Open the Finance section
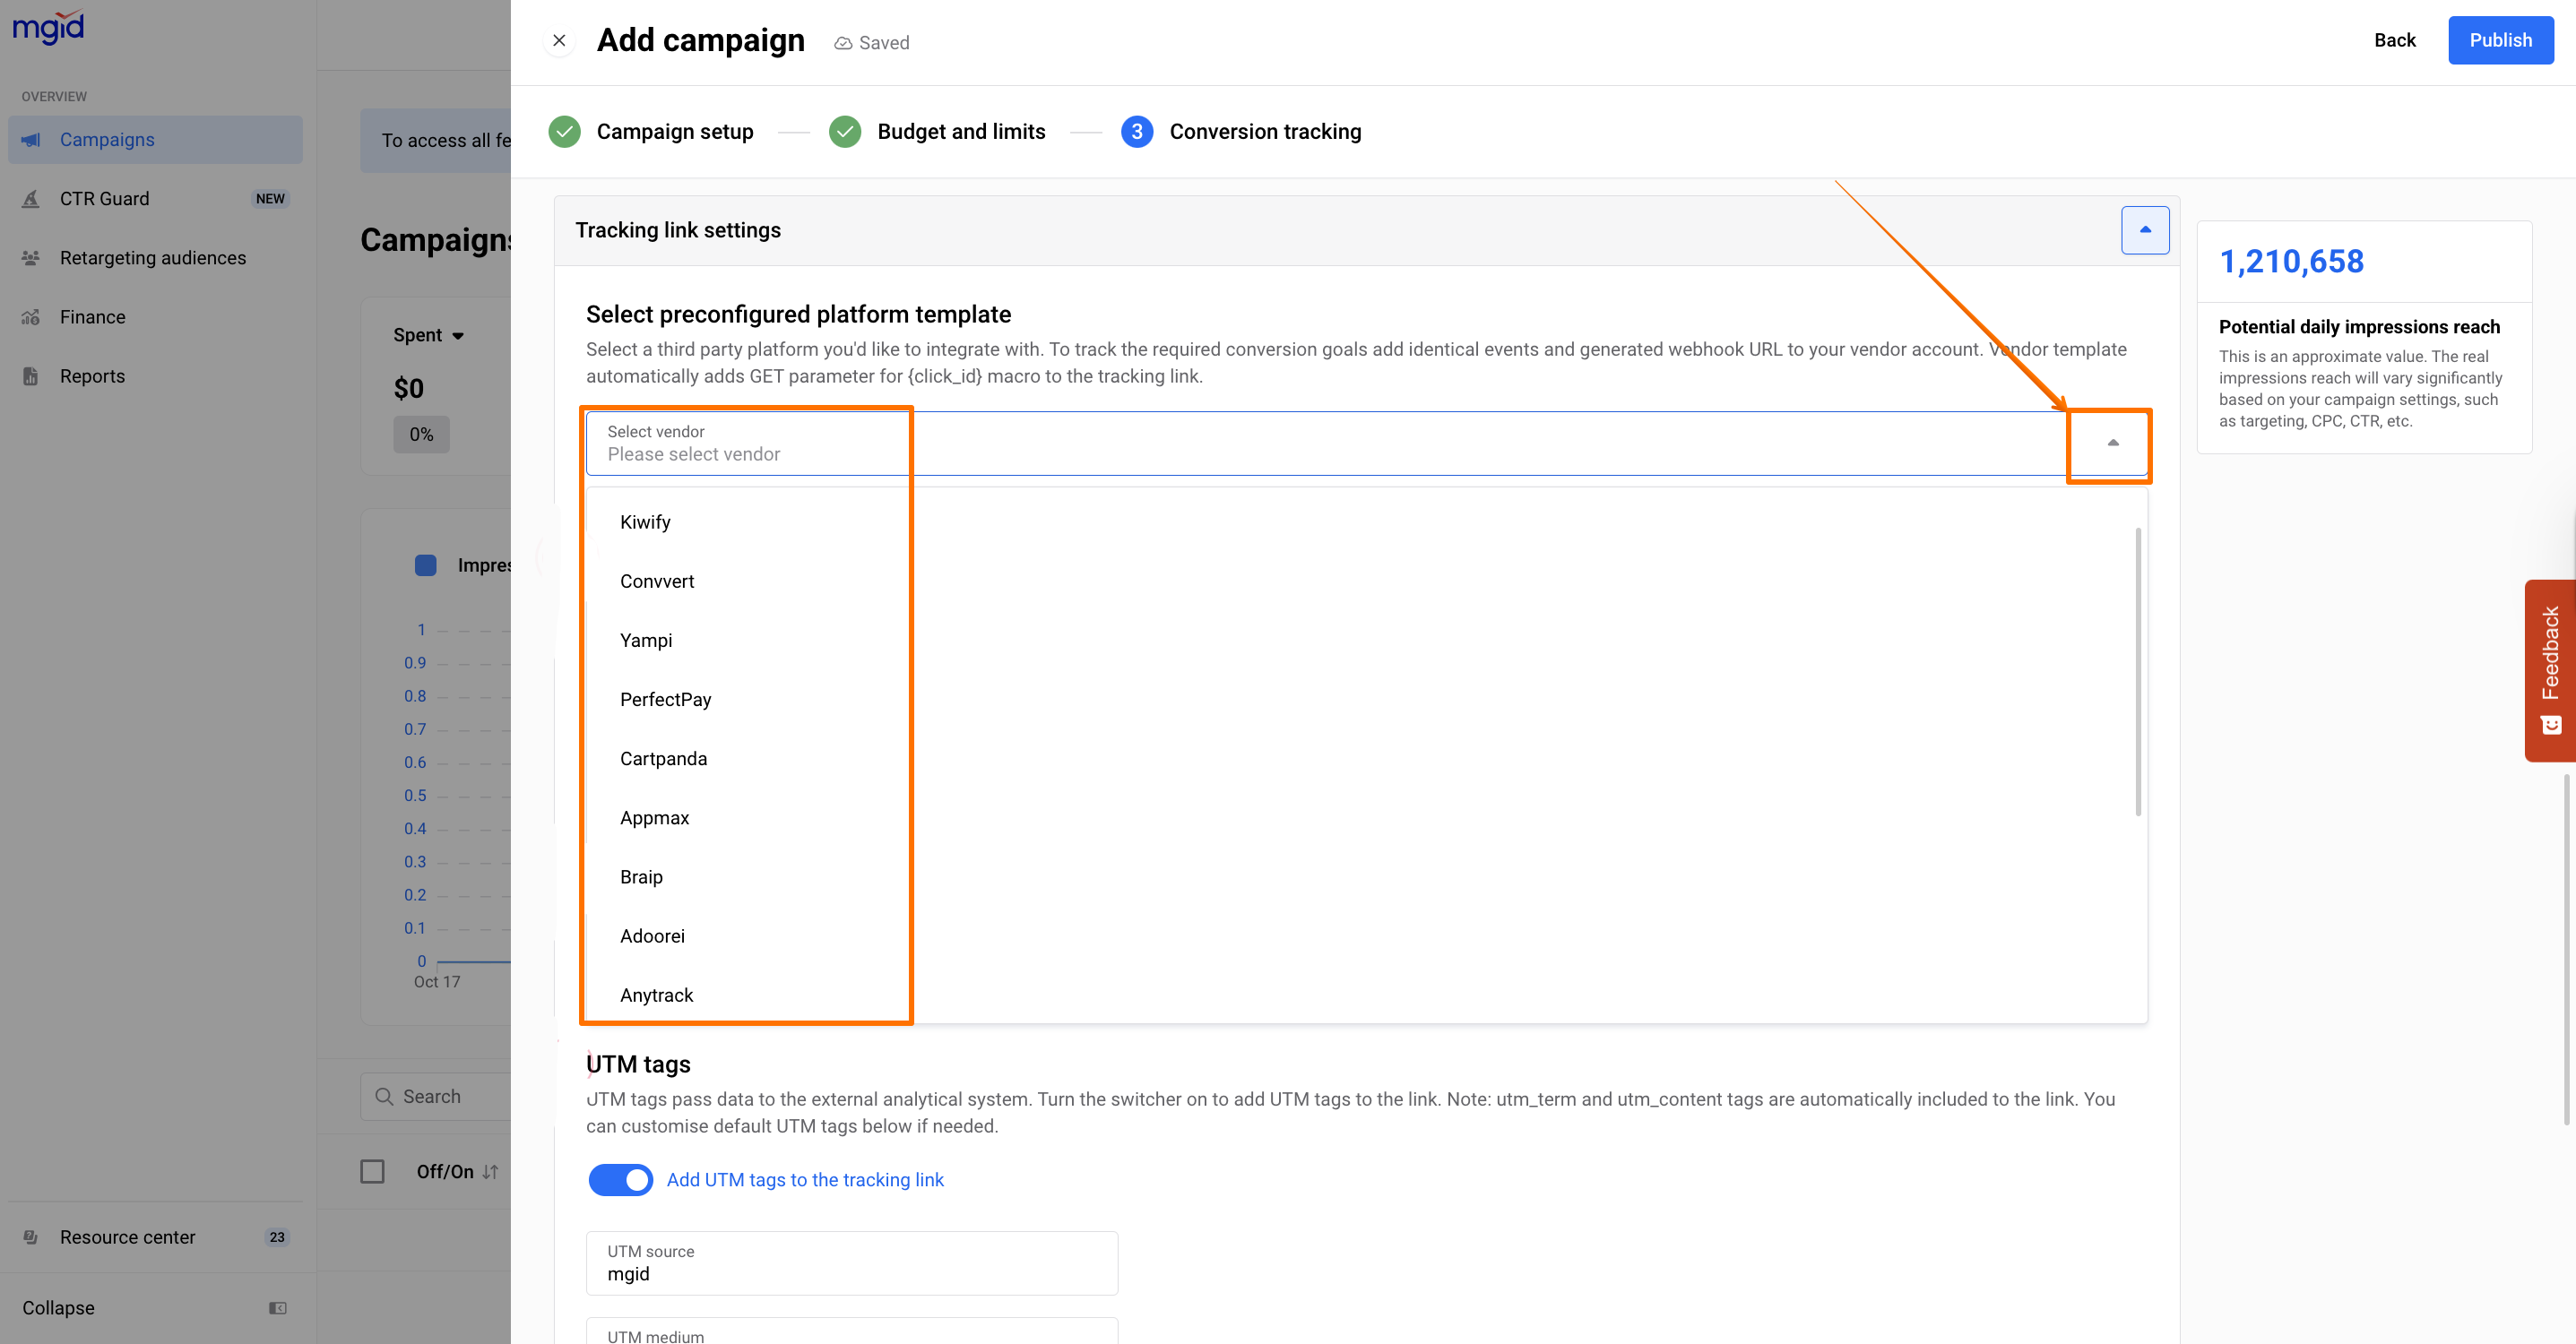 pos(92,317)
